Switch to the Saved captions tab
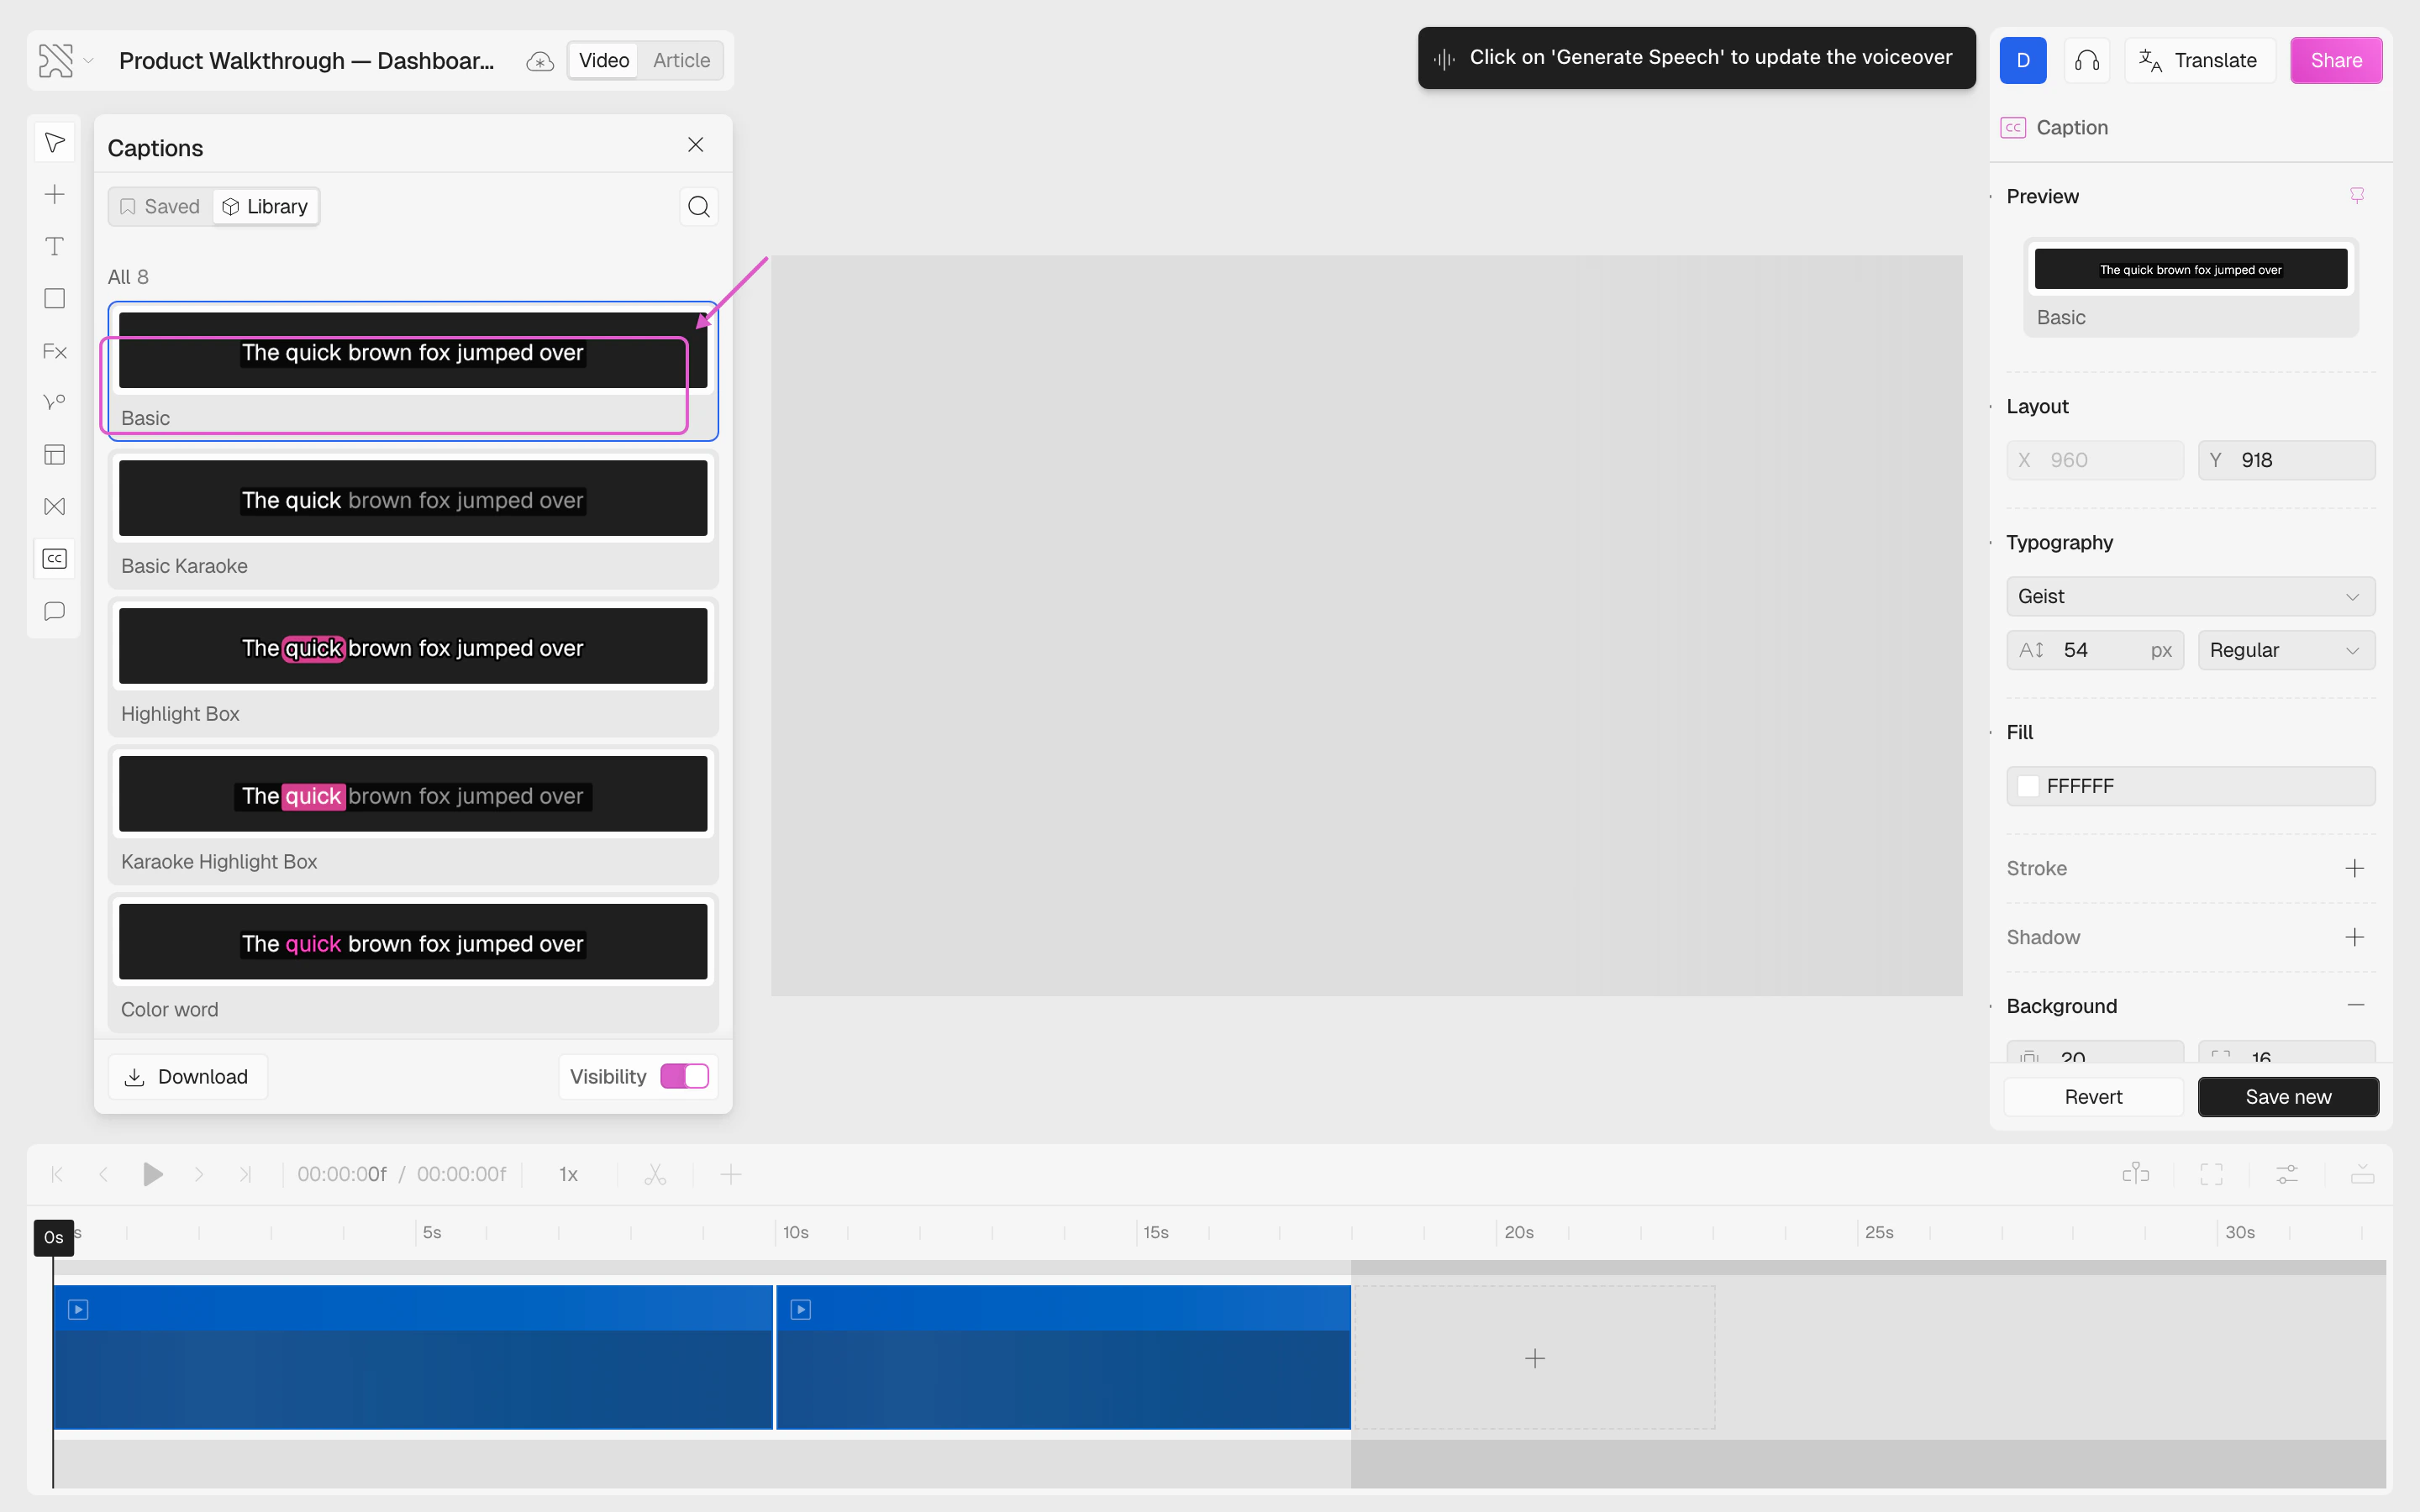This screenshot has width=2420, height=1512. click(x=160, y=207)
